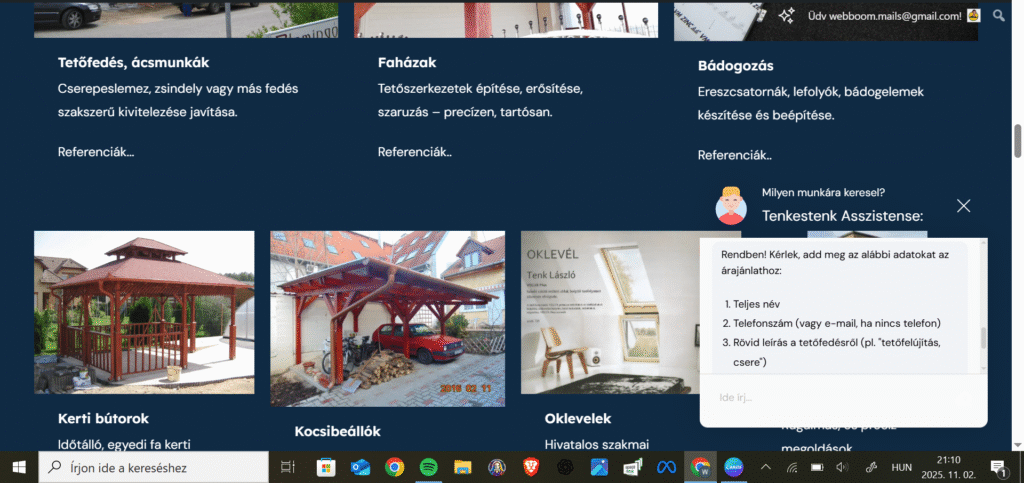Open File Explorer from the taskbar
The width and height of the screenshot is (1024, 483).
click(462, 467)
